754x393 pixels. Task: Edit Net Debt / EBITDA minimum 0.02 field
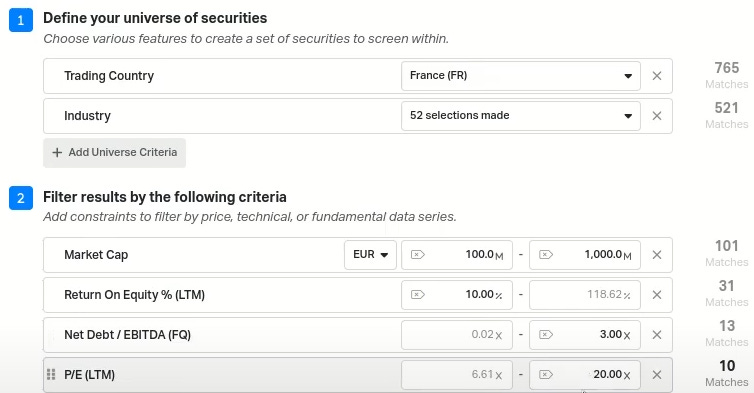(457, 335)
